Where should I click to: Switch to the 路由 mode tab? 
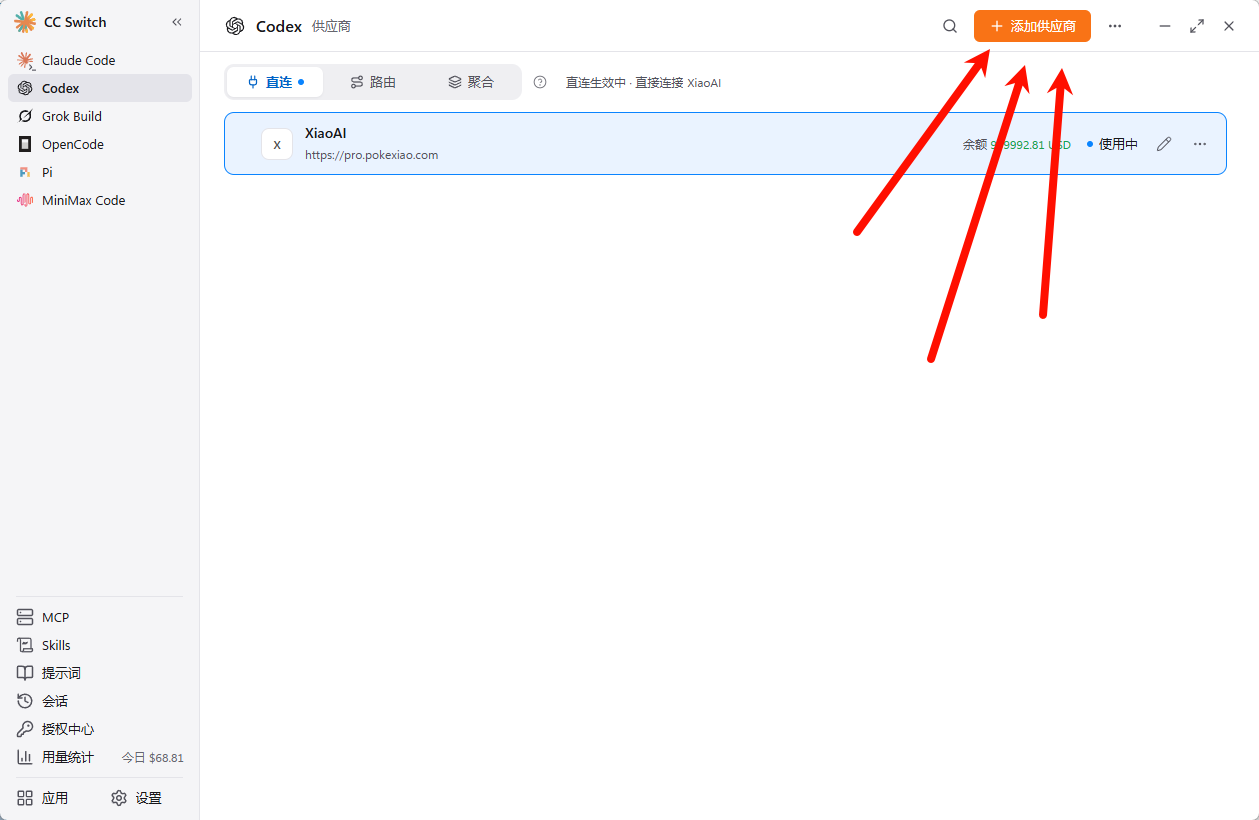coord(373,82)
